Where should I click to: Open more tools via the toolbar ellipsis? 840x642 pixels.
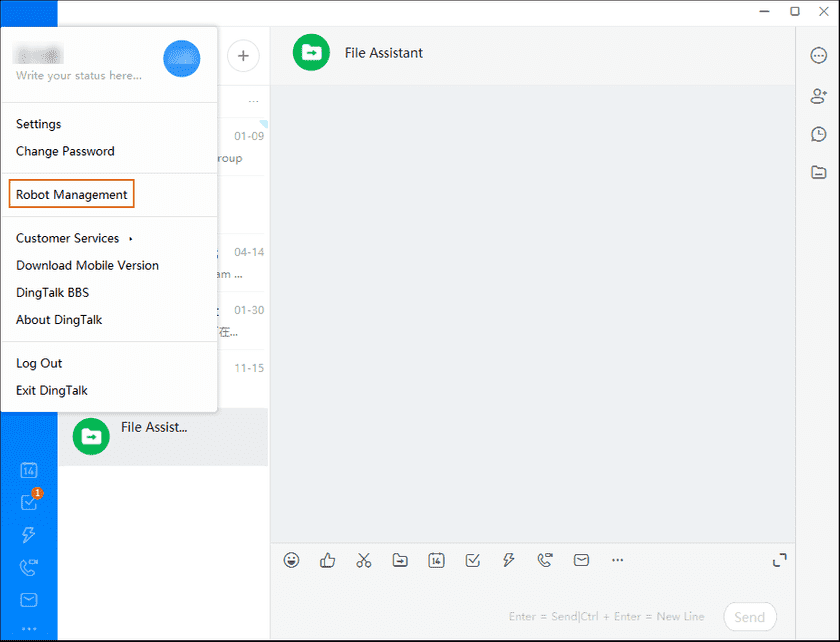(617, 560)
